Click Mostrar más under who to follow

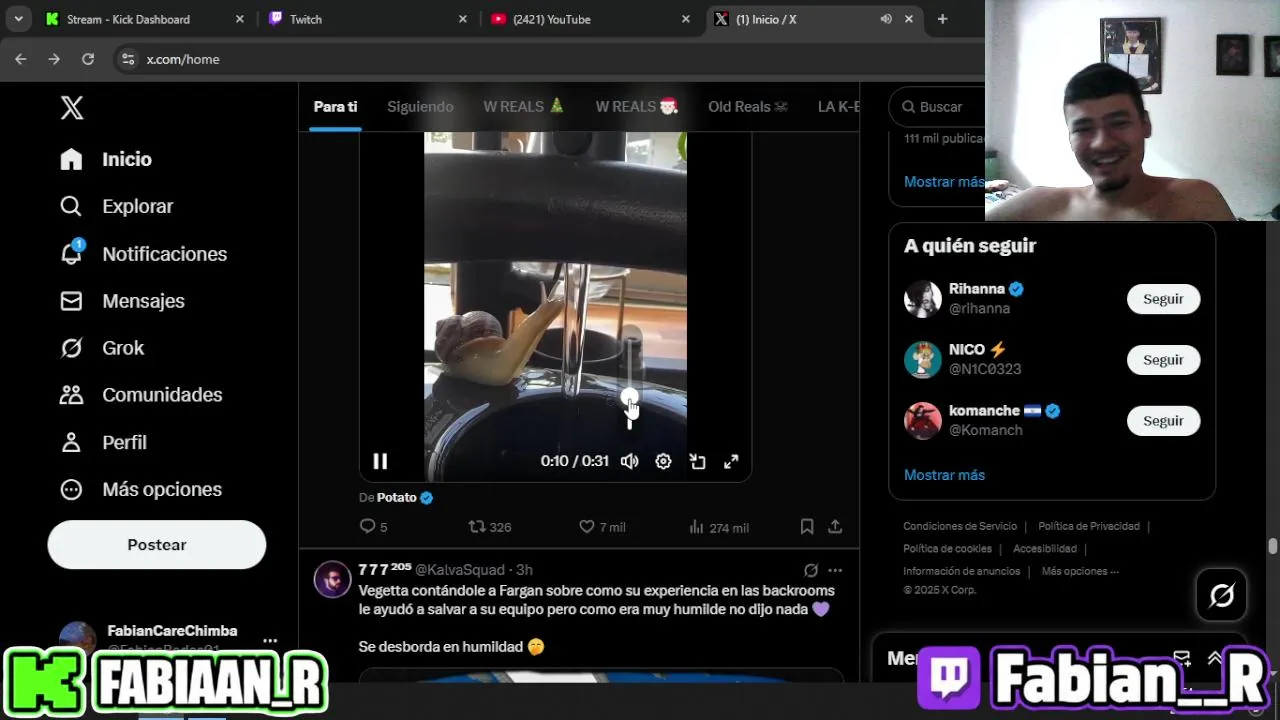coord(944,475)
